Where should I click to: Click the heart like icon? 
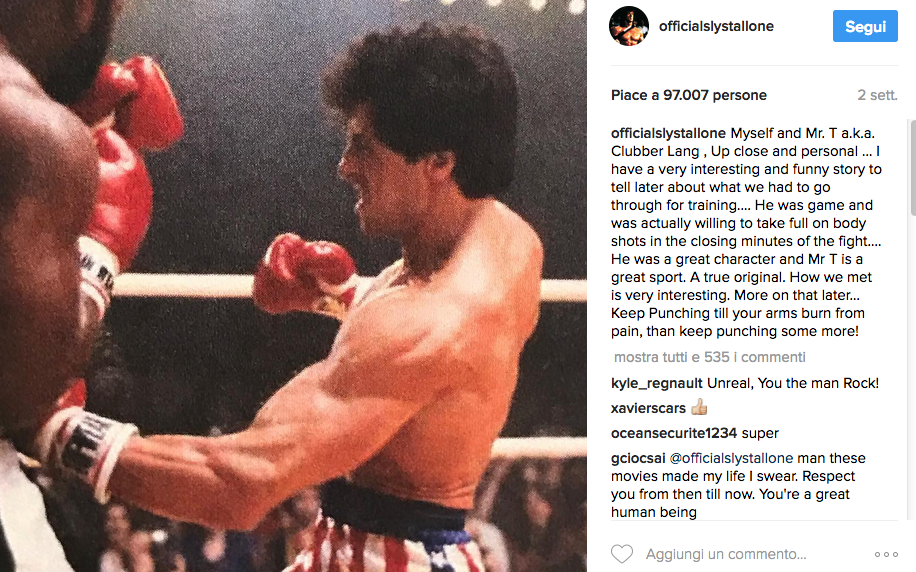(x=622, y=554)
